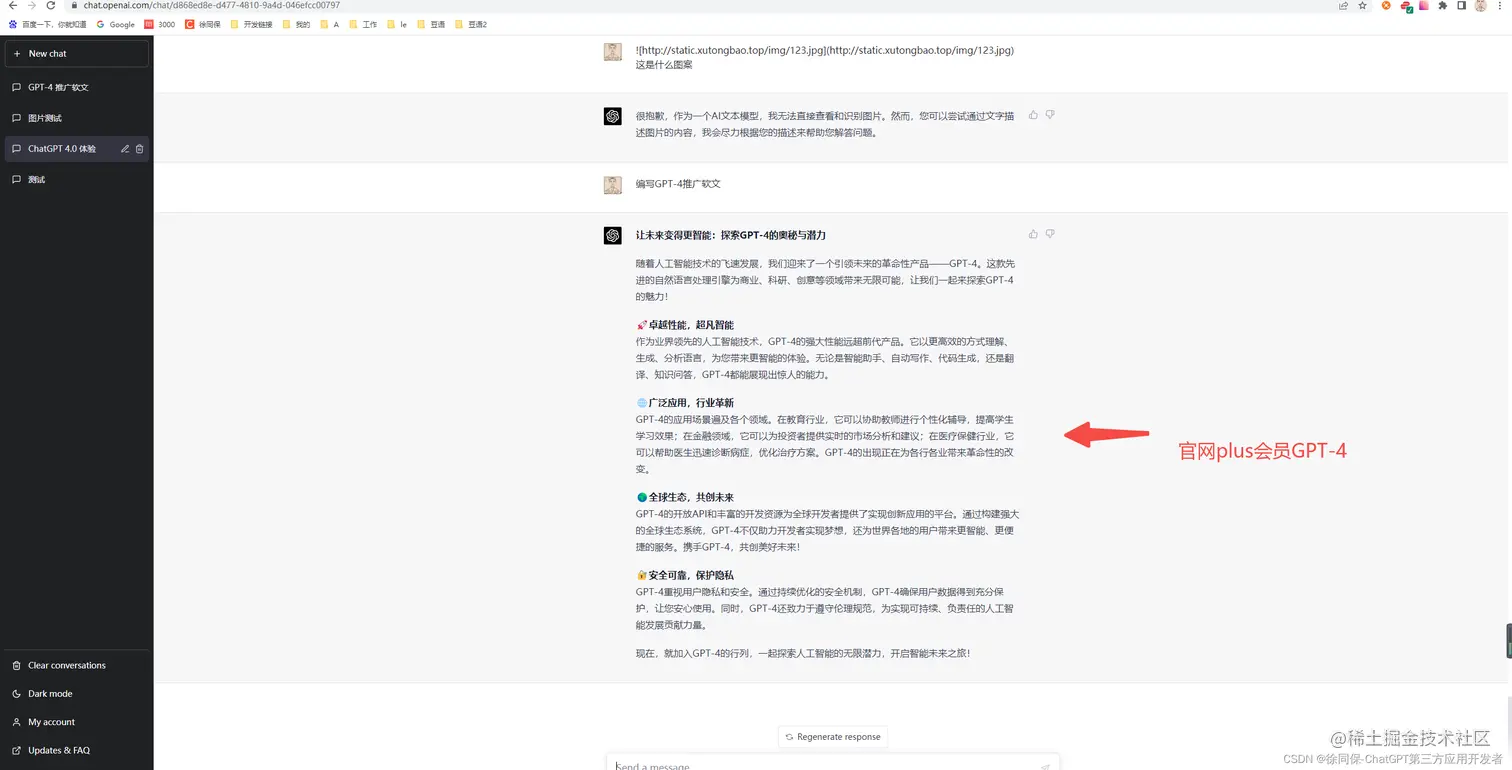
Task: Reload the page with the refresh icon
Action: 51,5
